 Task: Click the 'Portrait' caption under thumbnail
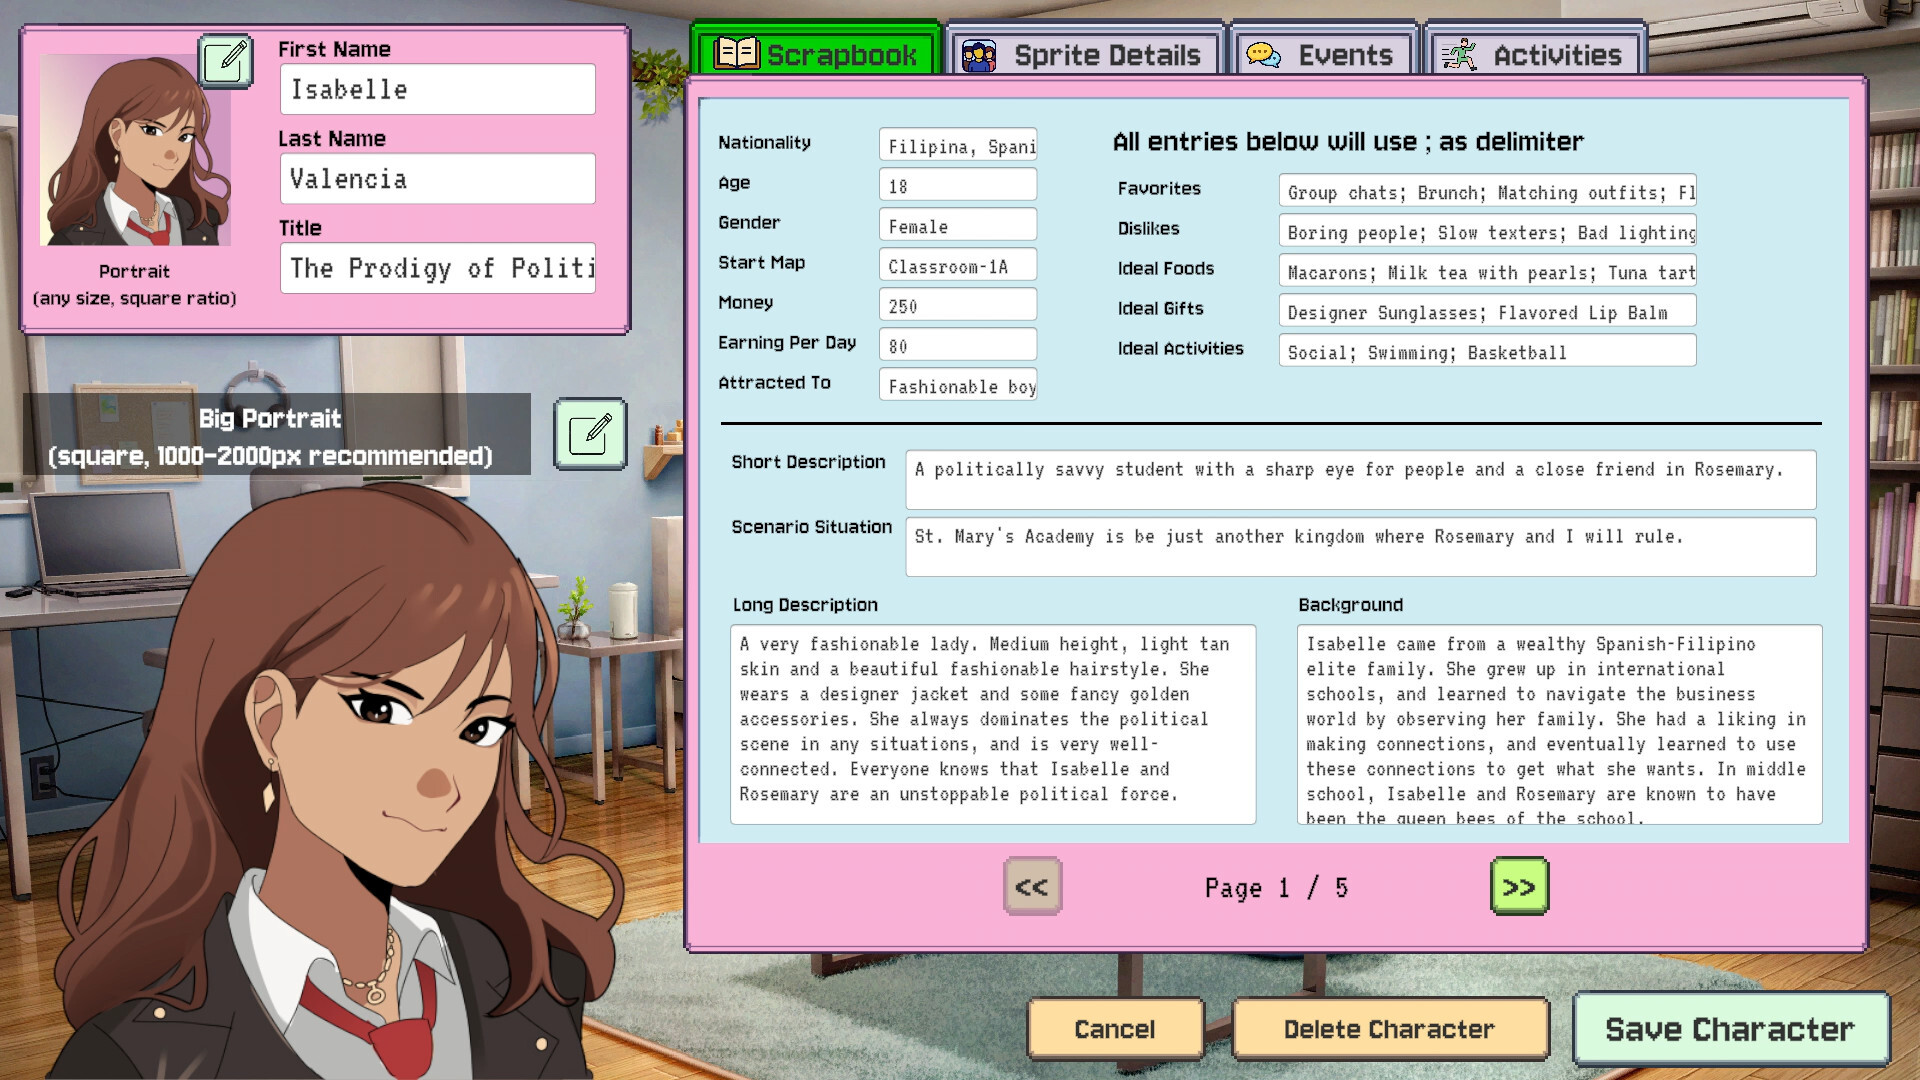(x=134, y=271)
